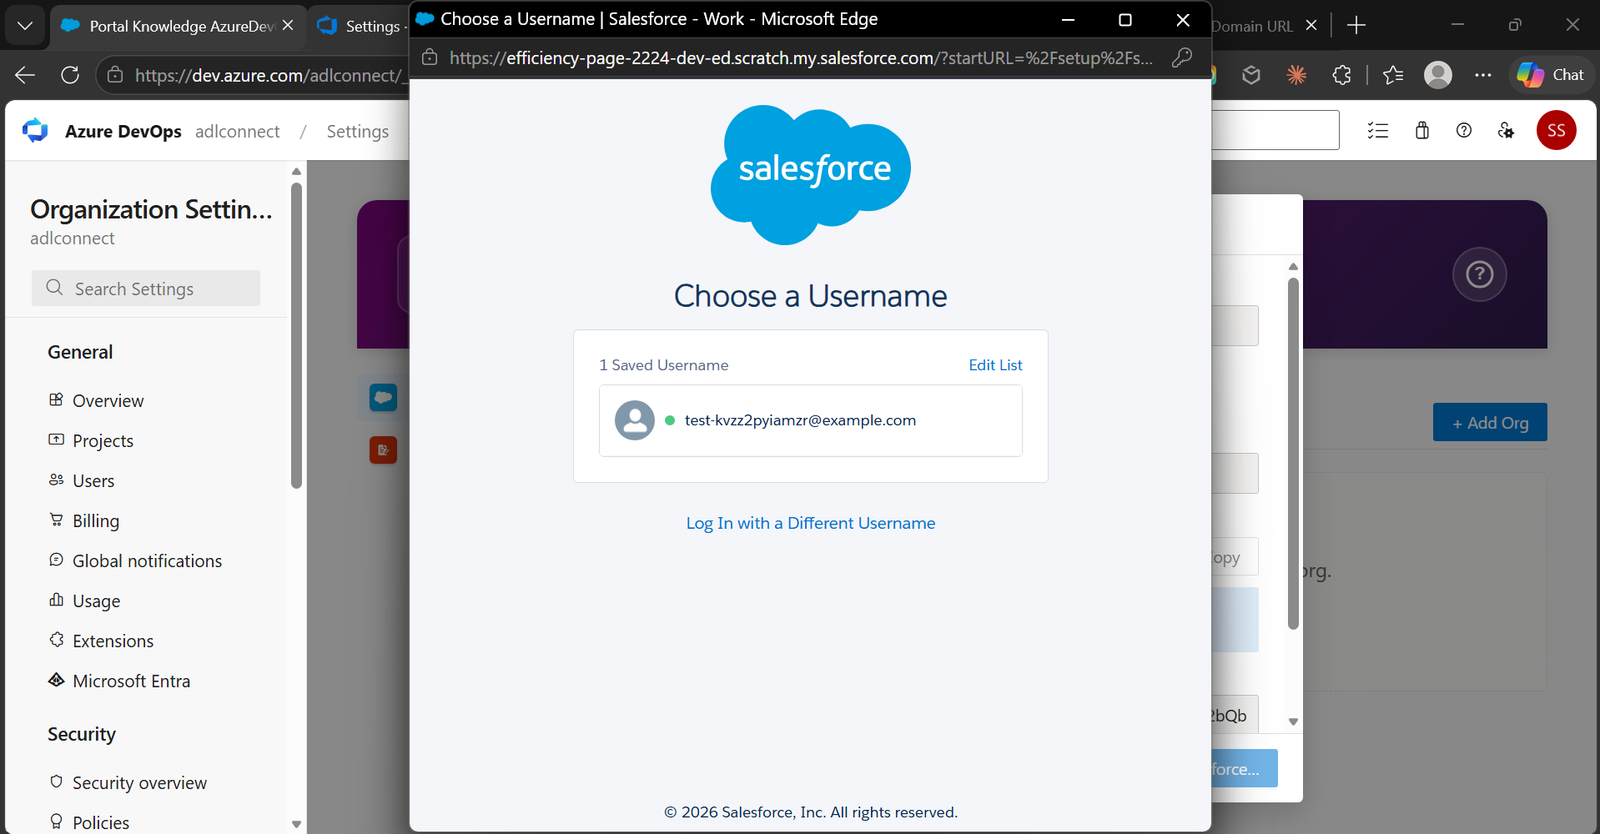Viewport: 1600px width, 834px height.
Task: Open the User settings icon
Action: [x=1506, y=130]
